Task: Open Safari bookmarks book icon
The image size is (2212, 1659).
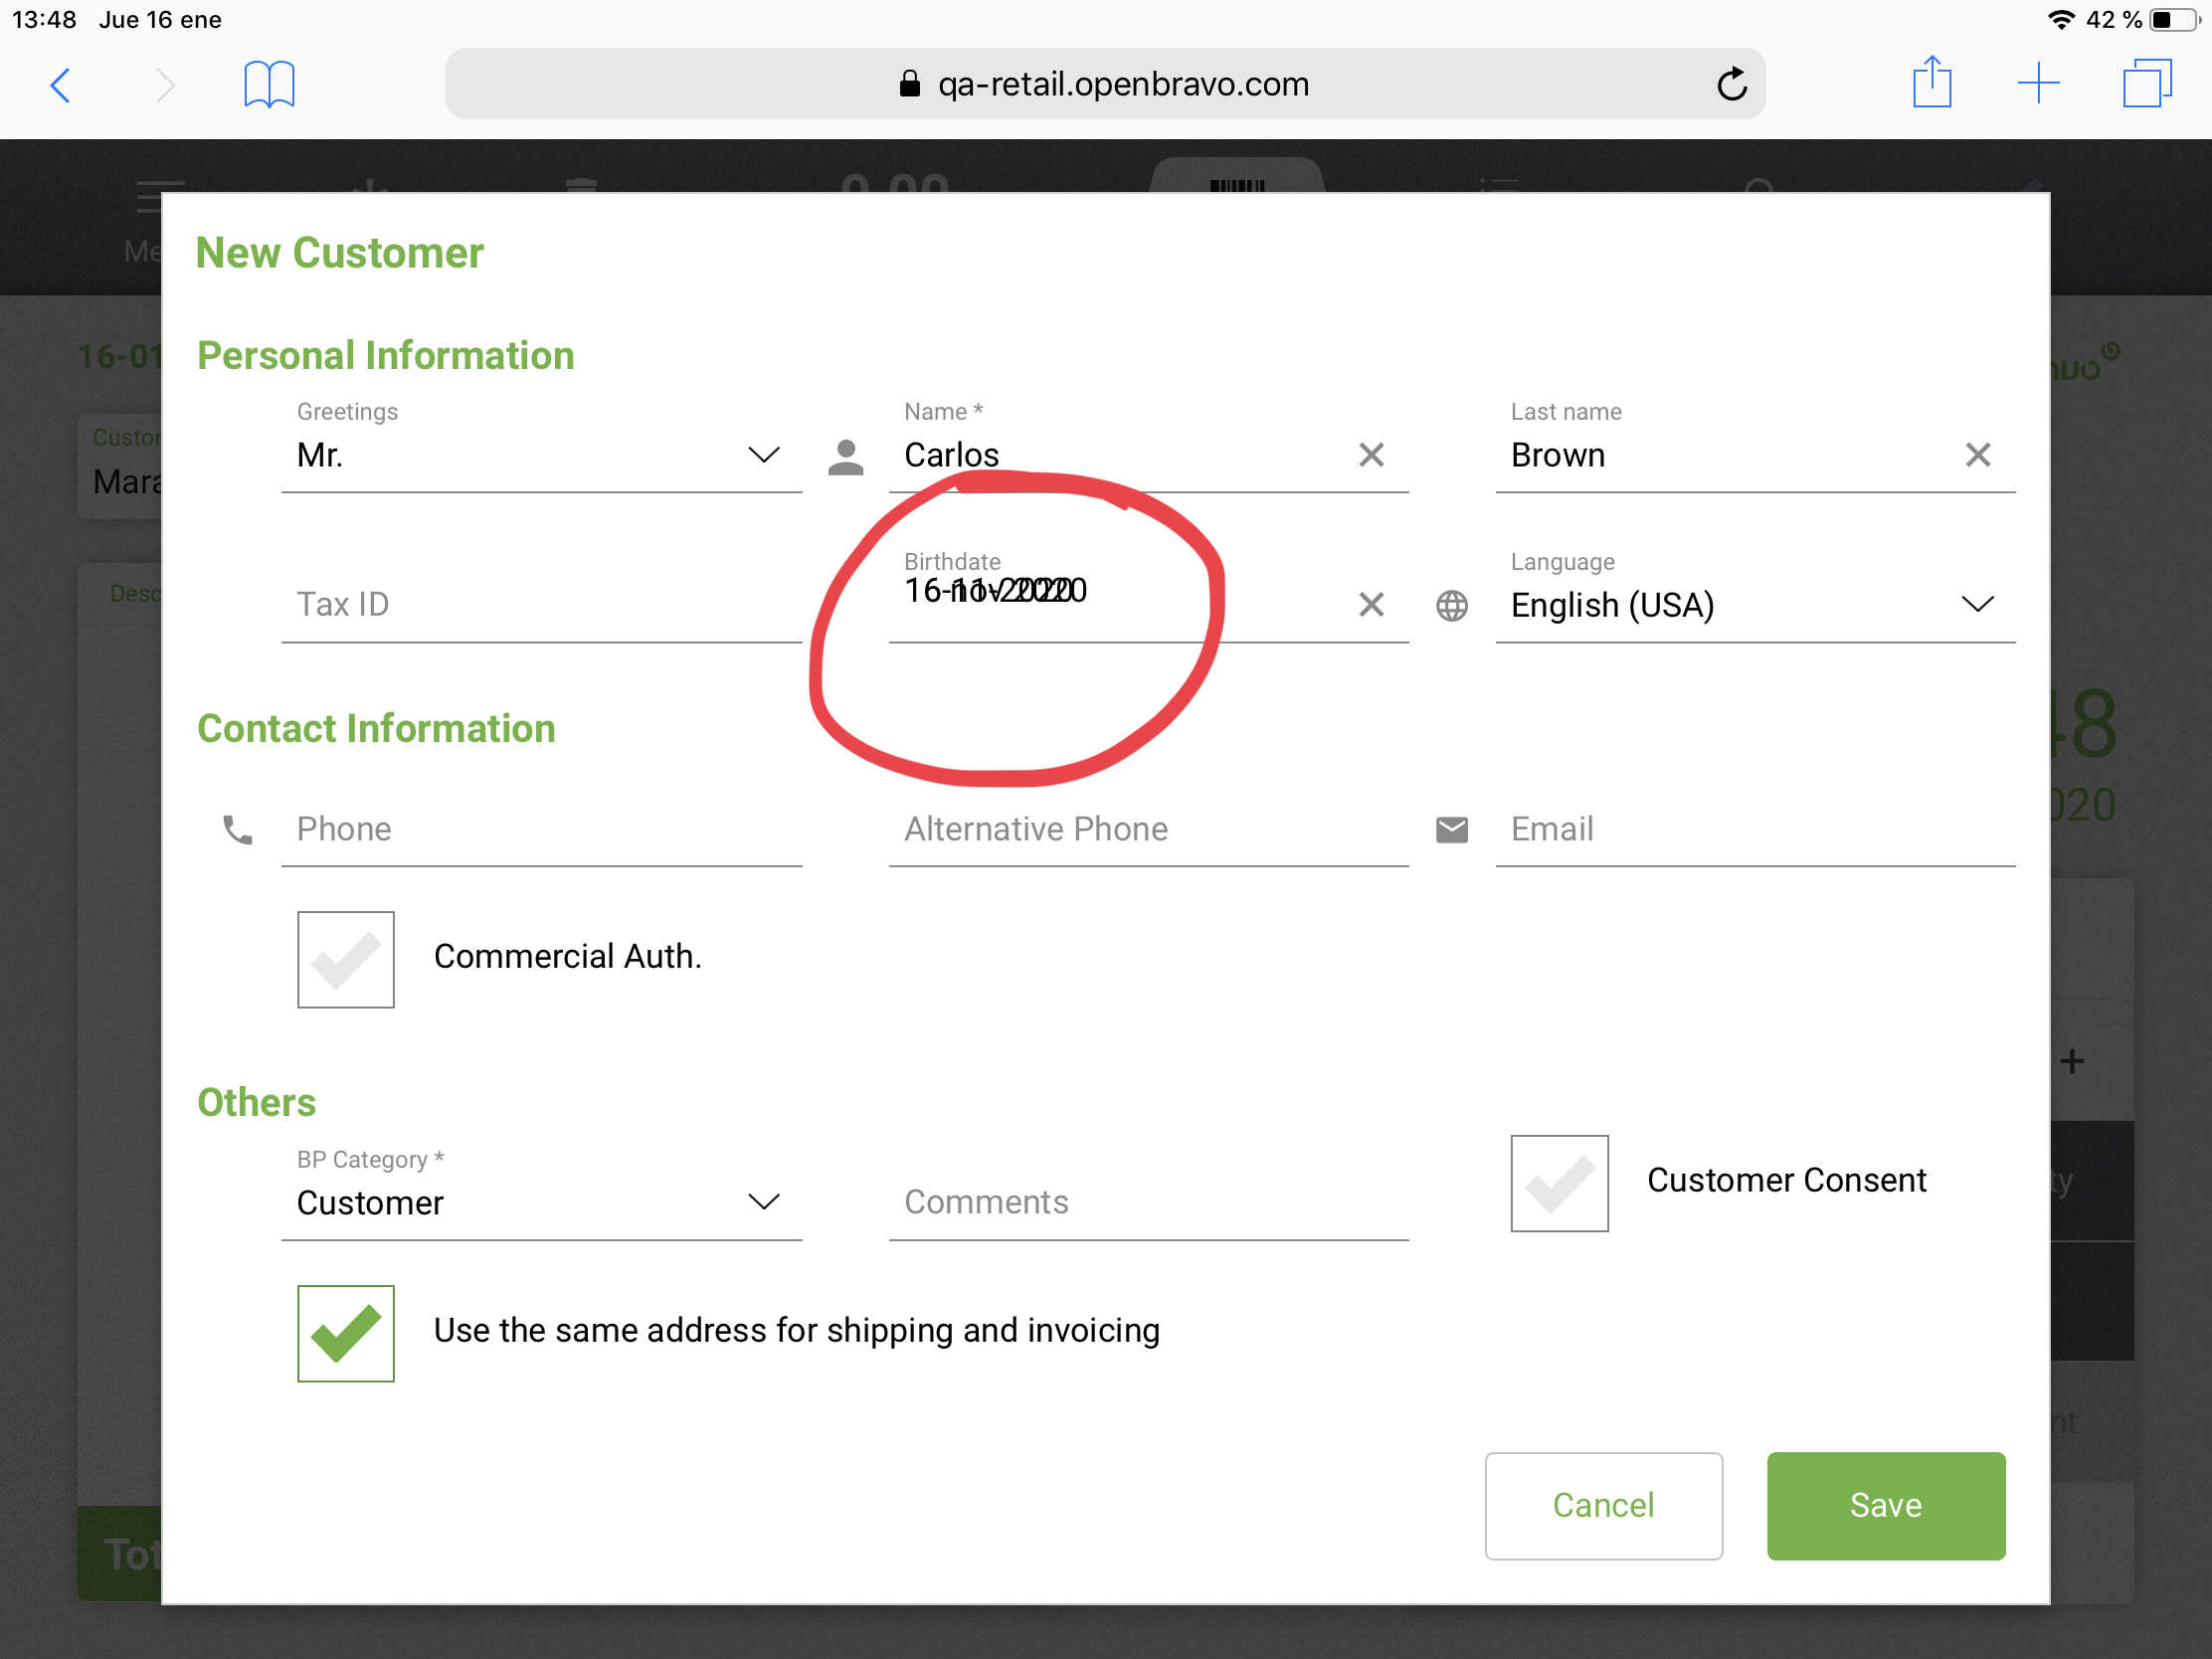Action: tap(269, 85)
